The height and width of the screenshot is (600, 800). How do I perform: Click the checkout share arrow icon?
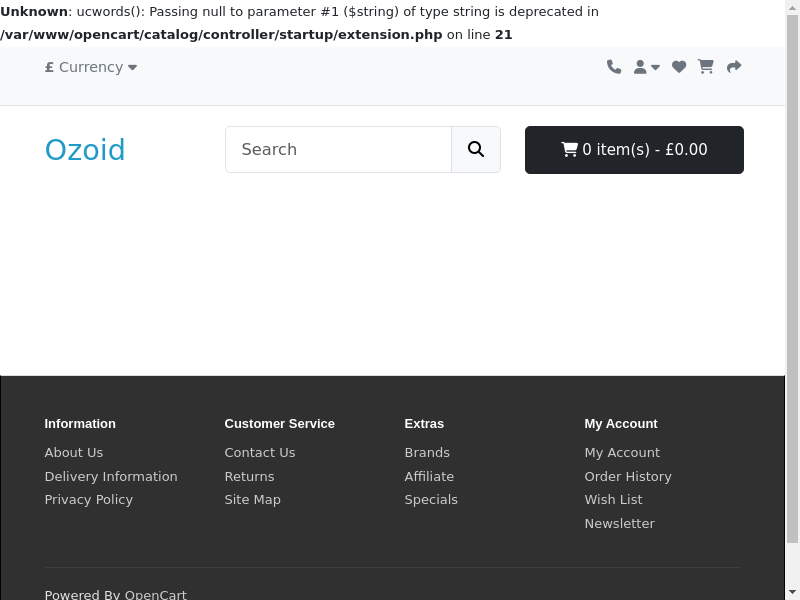[734, 67]
